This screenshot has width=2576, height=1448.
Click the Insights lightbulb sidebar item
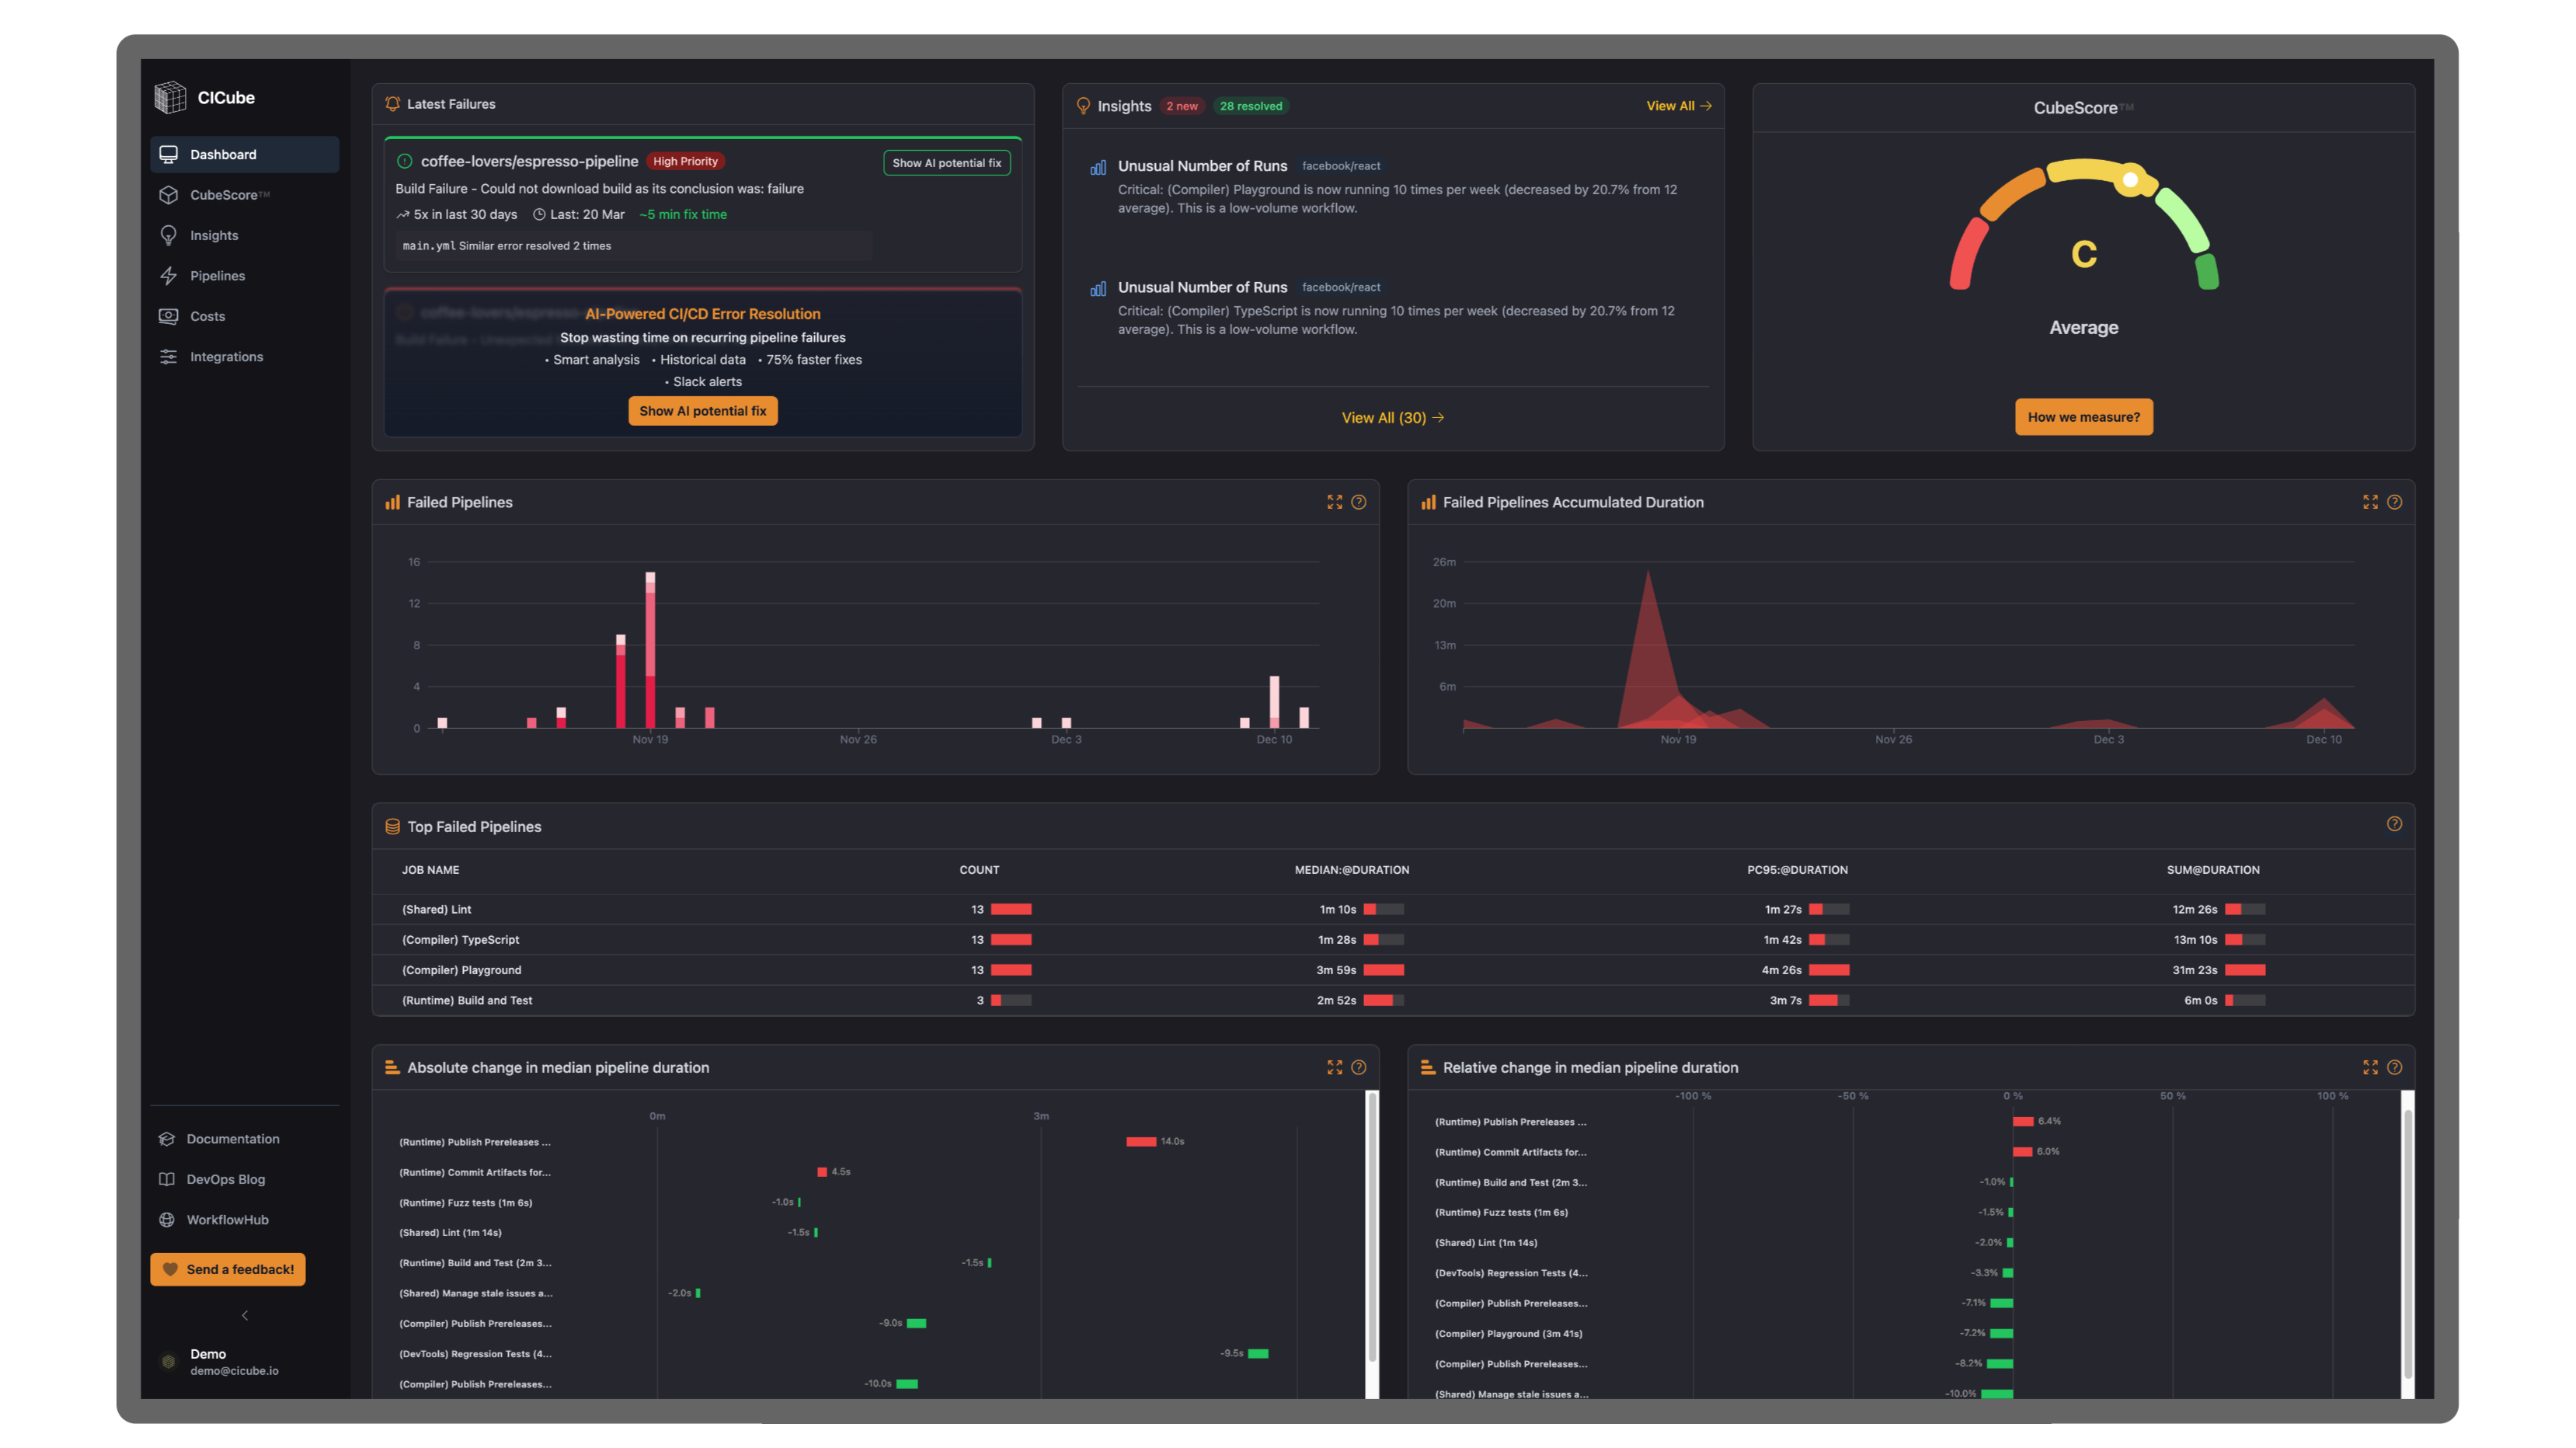[213, 235]
